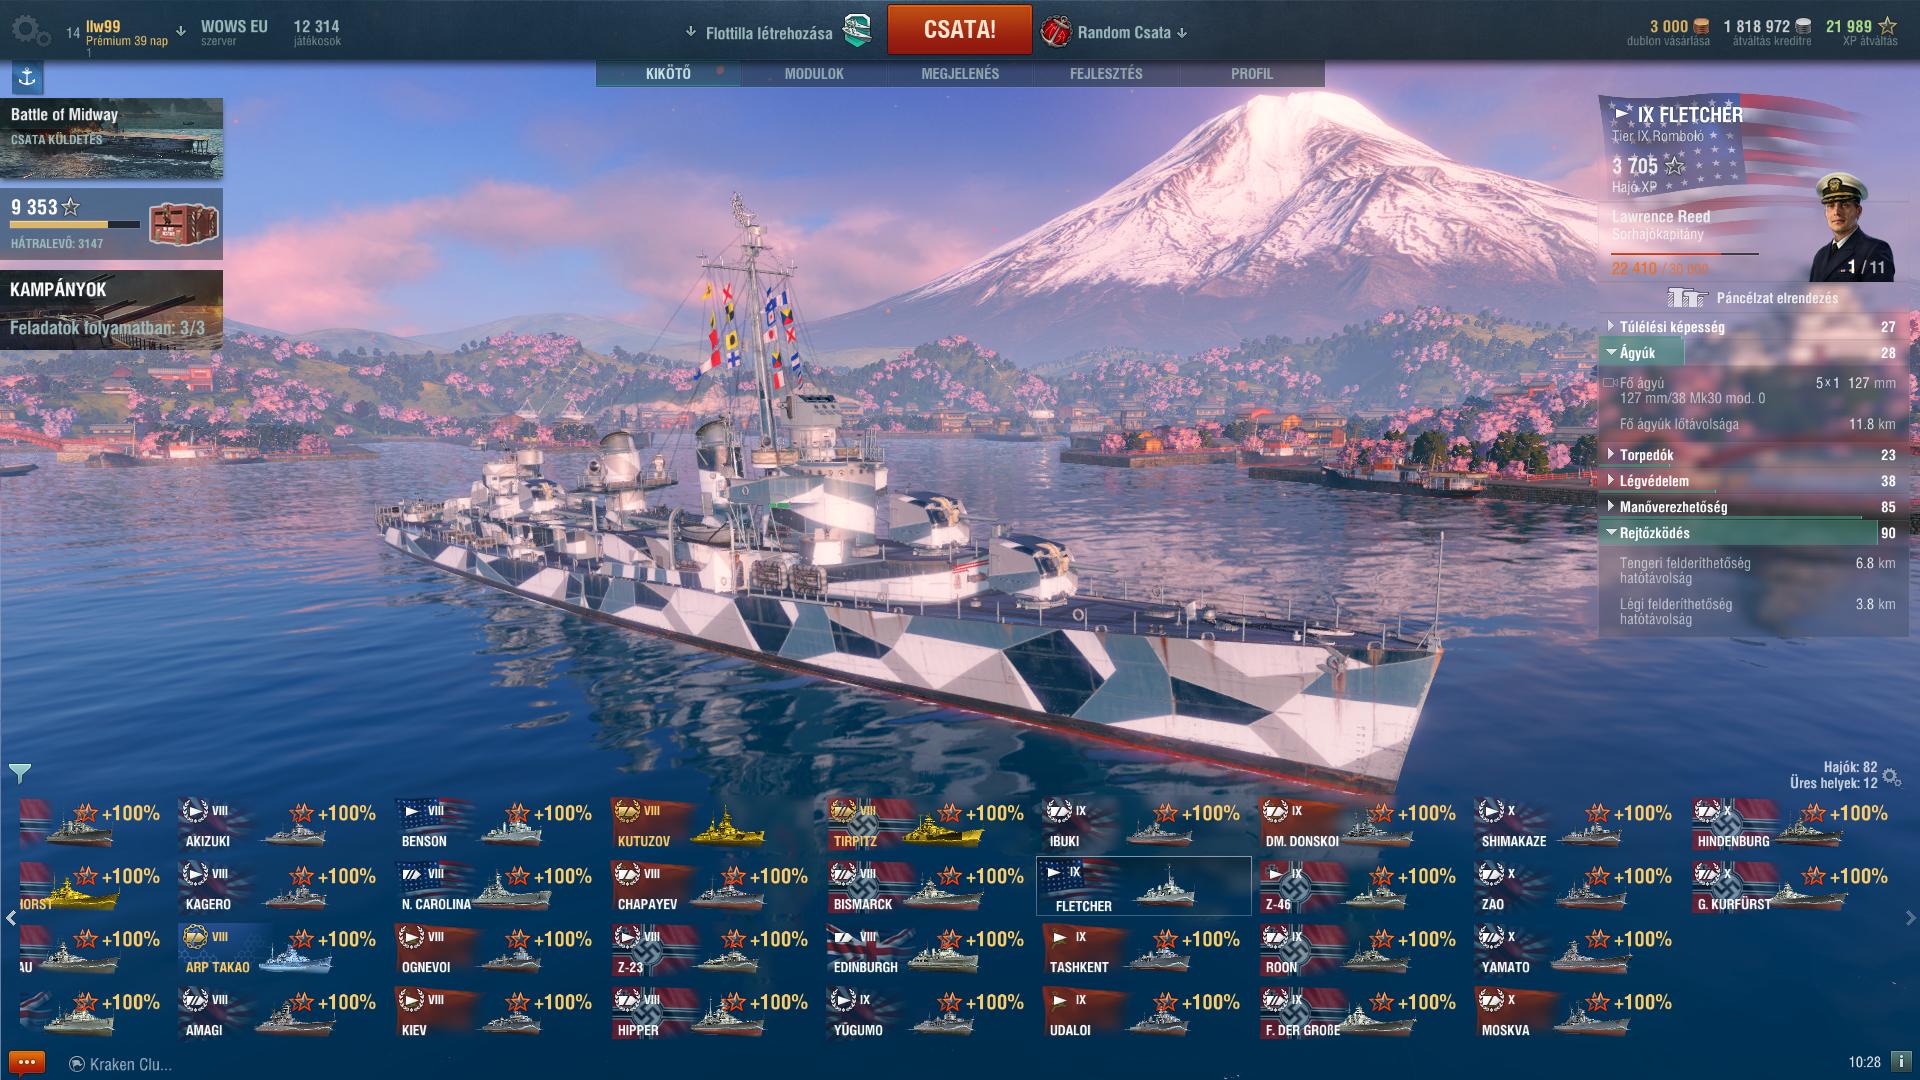The height and width of the screenshot is (1080, 1920).
Task: Click the division creation flag icon
Action: [x=856, y=32]
